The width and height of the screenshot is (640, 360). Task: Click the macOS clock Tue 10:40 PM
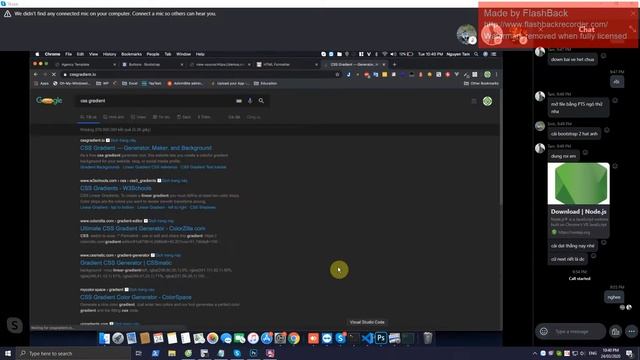tap(430, 54)
